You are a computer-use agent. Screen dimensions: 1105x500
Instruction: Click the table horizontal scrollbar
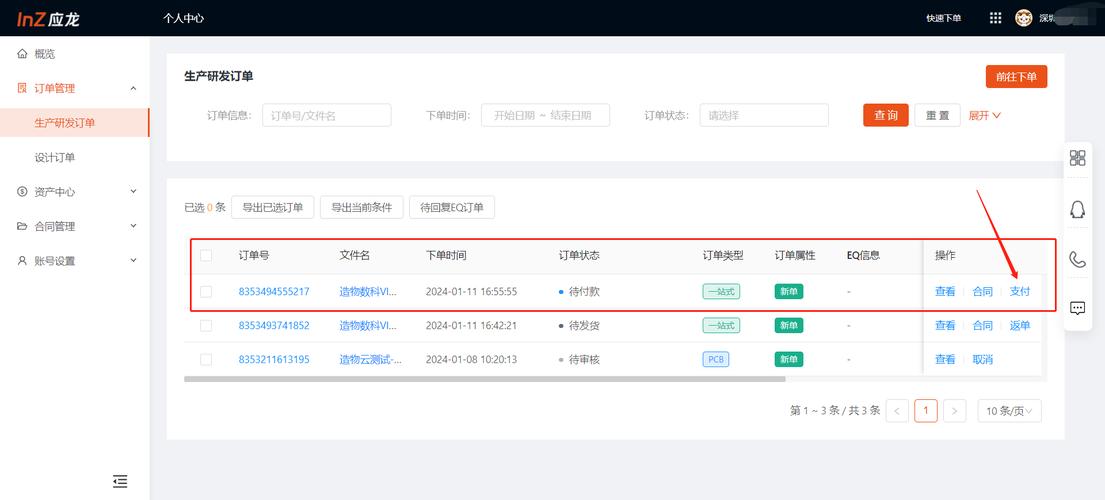[484, 379]
